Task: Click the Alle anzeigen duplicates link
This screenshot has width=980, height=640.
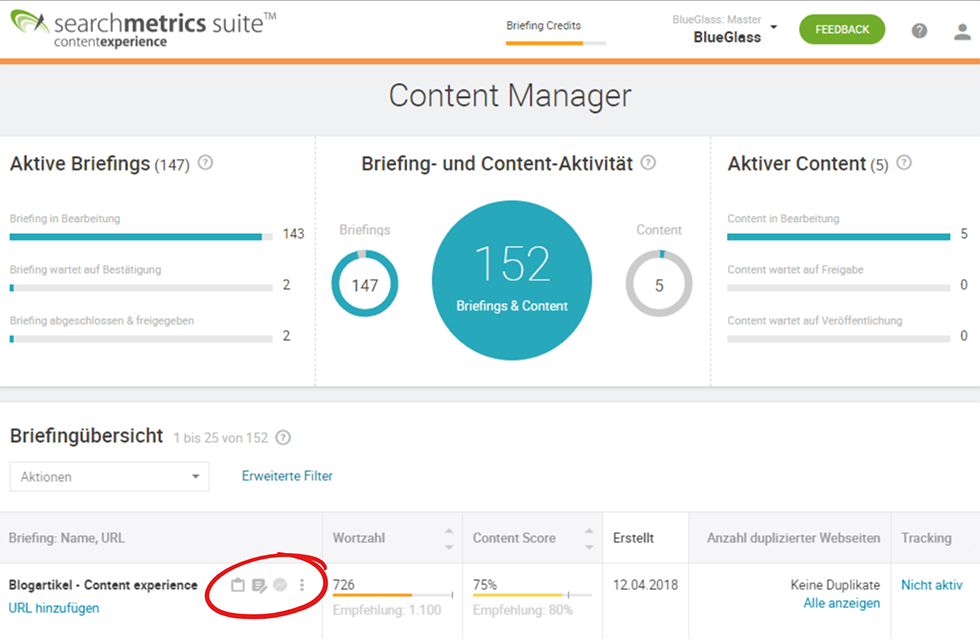Action: (x=841, y=603)
